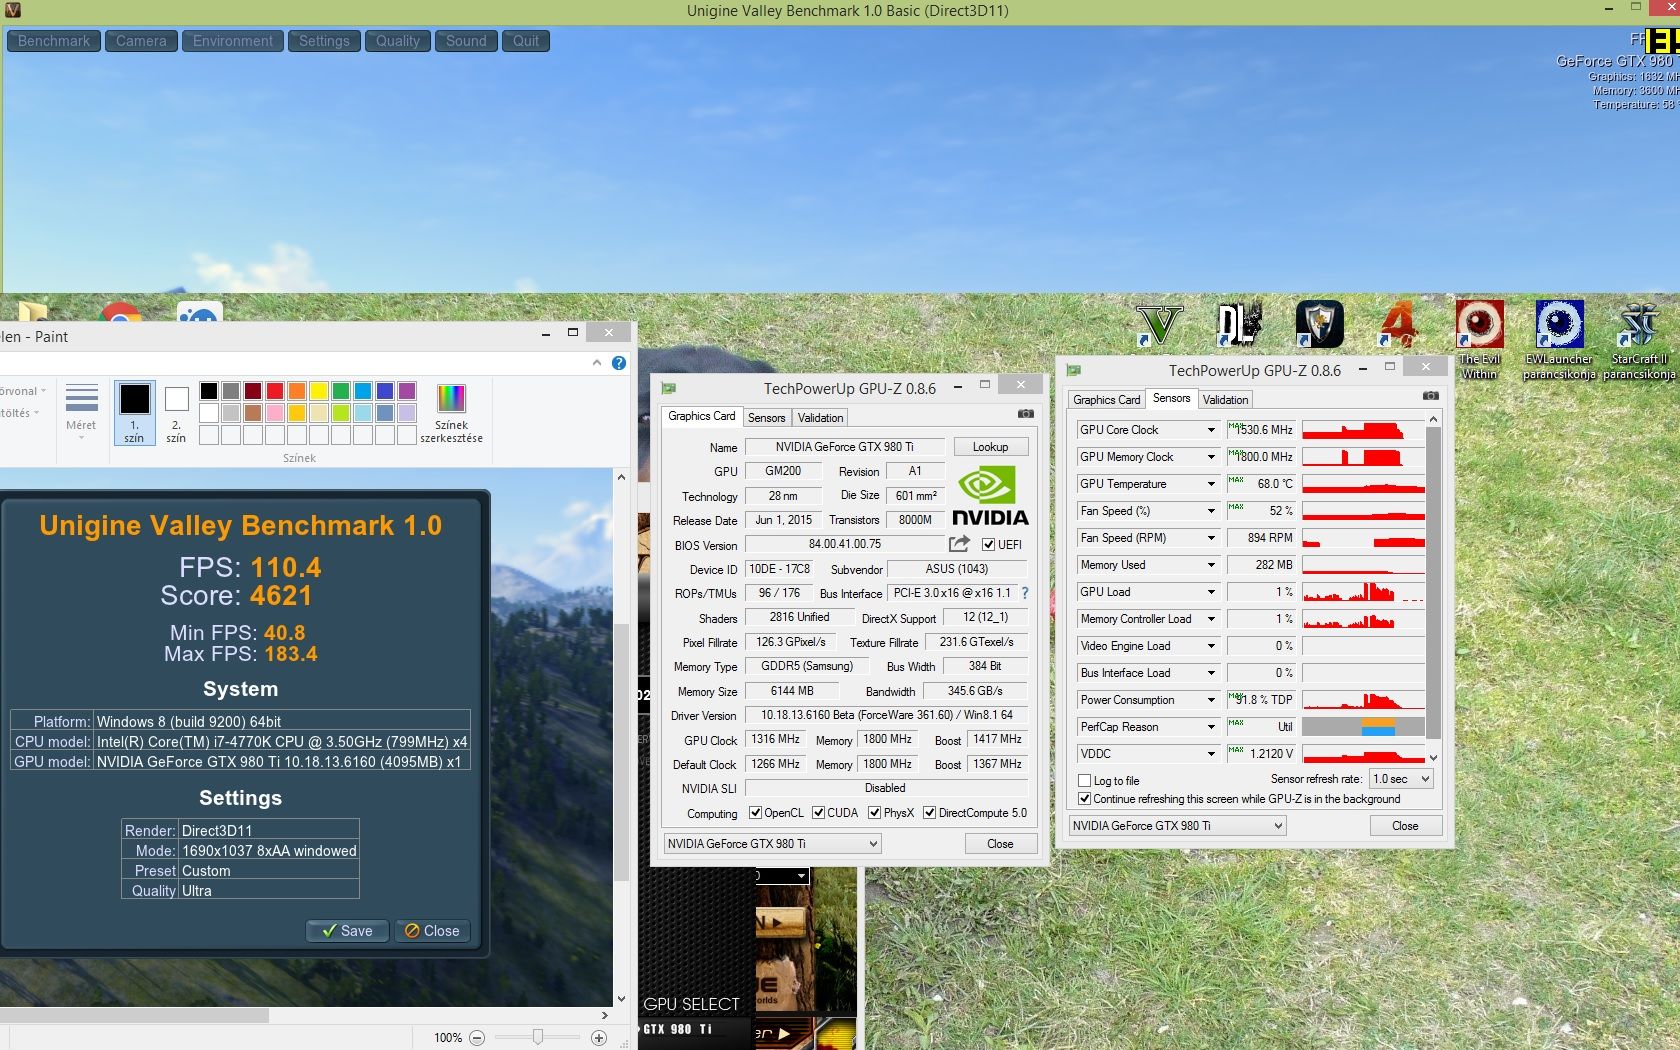This screenshot has width=1680, height=1050.
Task: Pick the red swatch in Paint palette
Action: tap(275, 391)
